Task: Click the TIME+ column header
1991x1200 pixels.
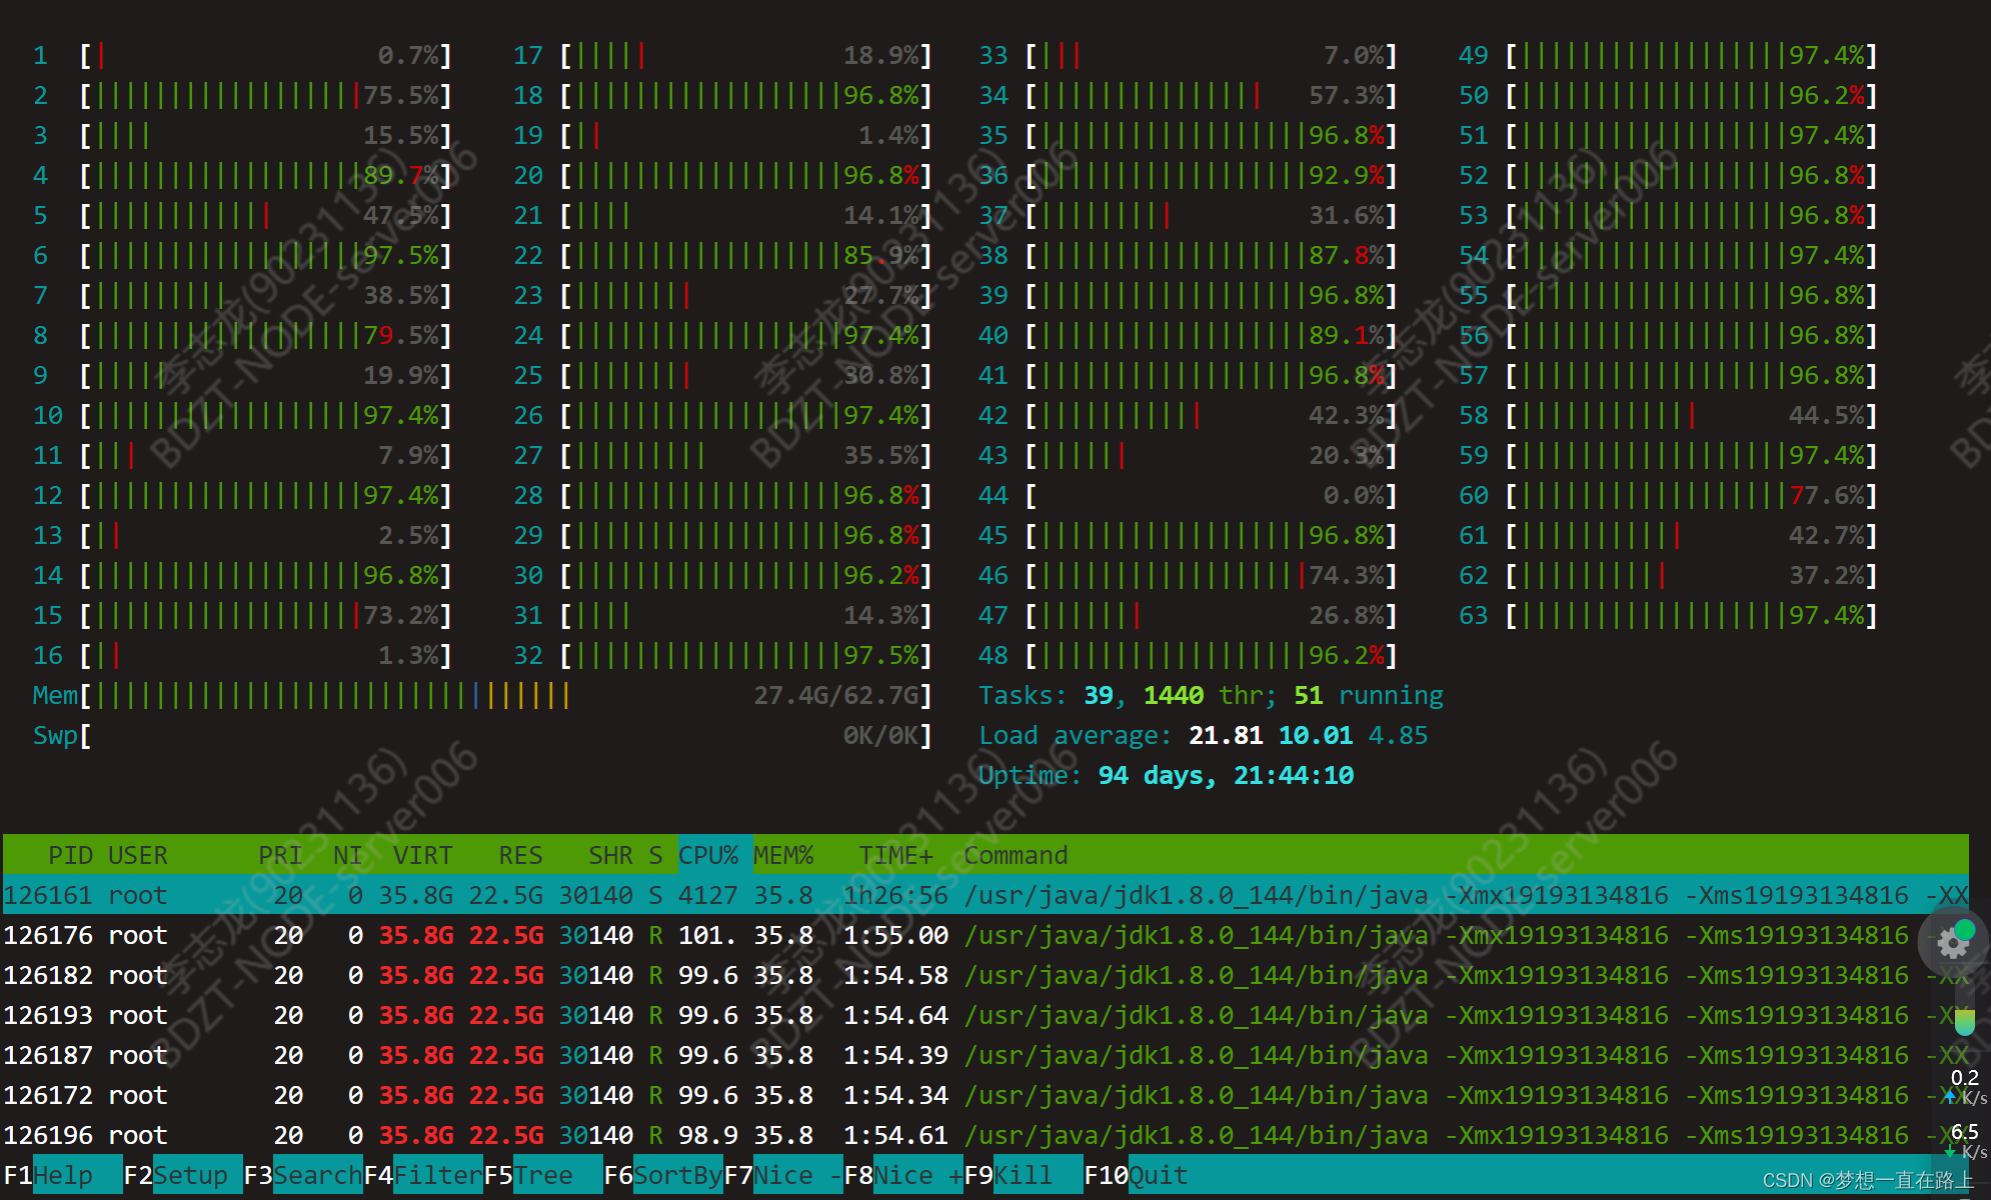Action: coord(895,855)
